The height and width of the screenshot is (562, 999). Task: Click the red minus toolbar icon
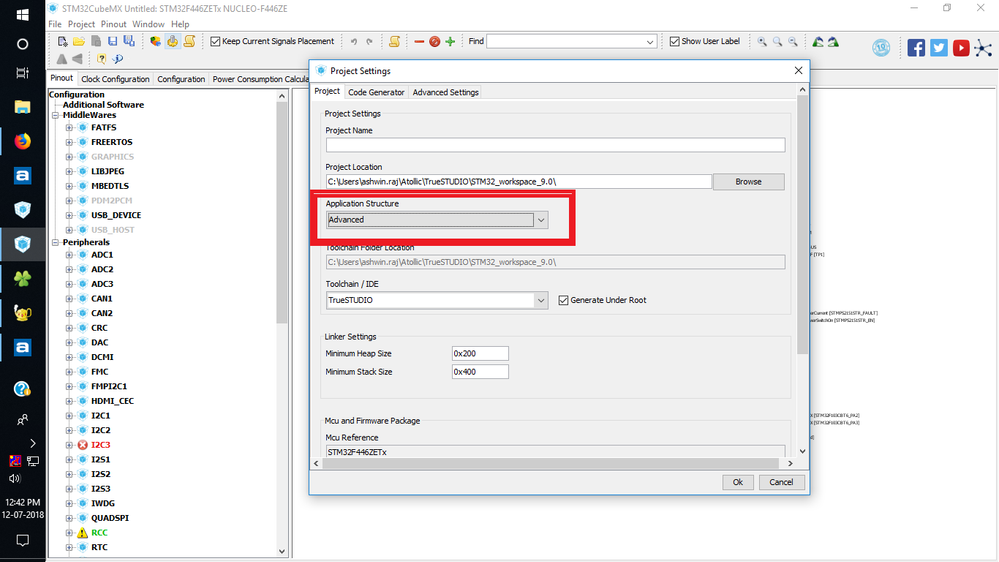[419, 41]
